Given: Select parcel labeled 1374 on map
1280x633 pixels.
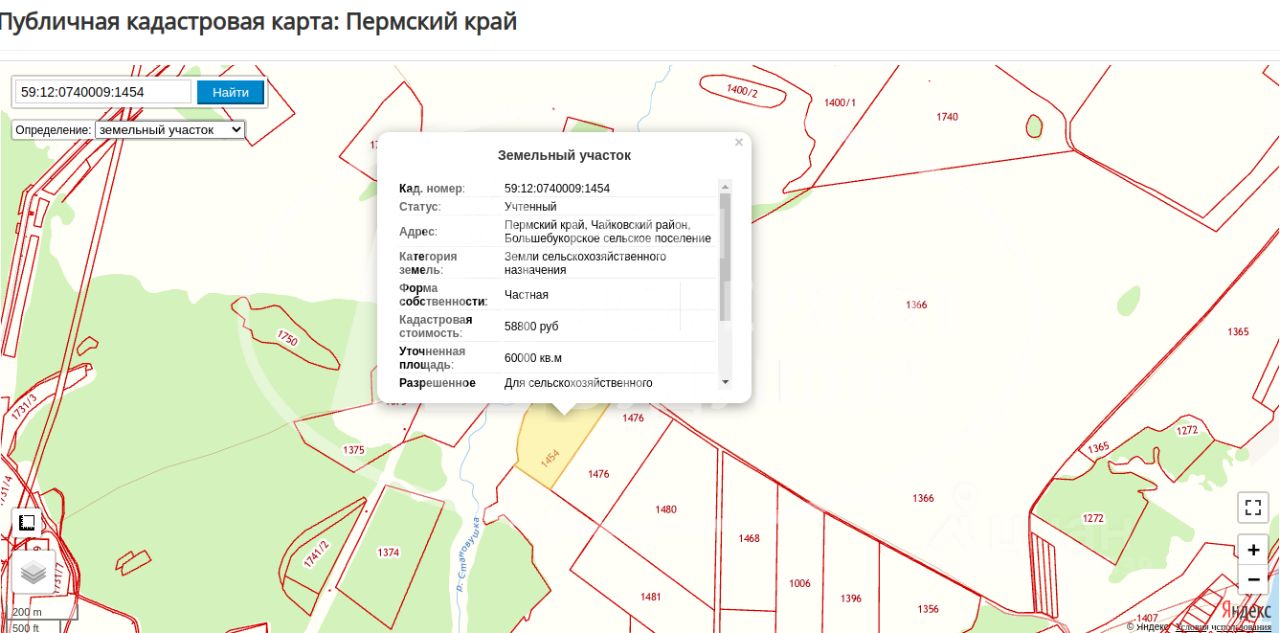Looking at the screenshot, I should [x=388, y=552].
